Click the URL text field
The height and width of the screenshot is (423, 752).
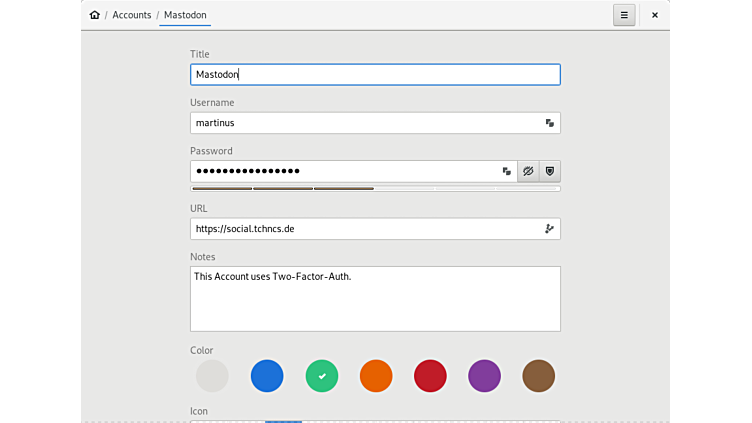365,229
